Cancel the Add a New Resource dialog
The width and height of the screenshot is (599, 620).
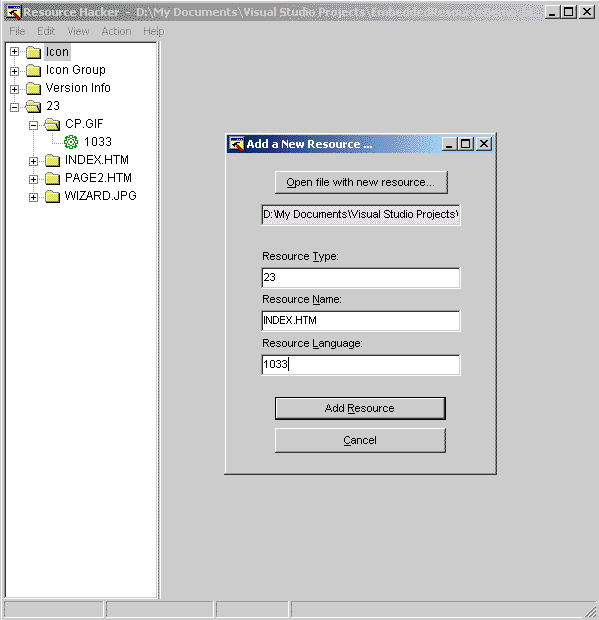coord(360,440)
